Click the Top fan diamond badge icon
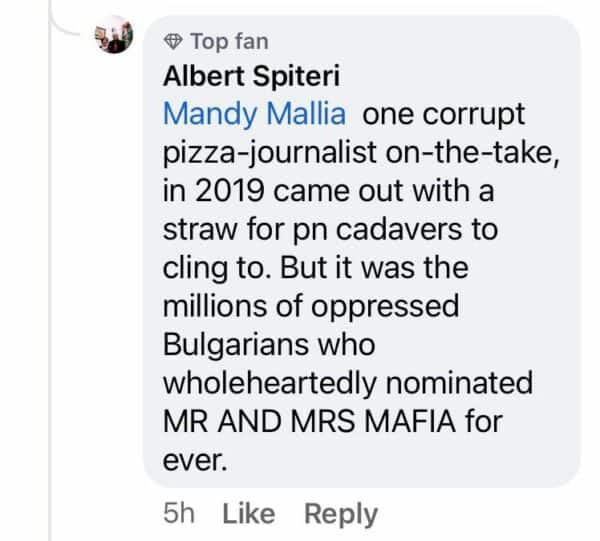The height and width of the screenshot is (541, 600). 172,41
